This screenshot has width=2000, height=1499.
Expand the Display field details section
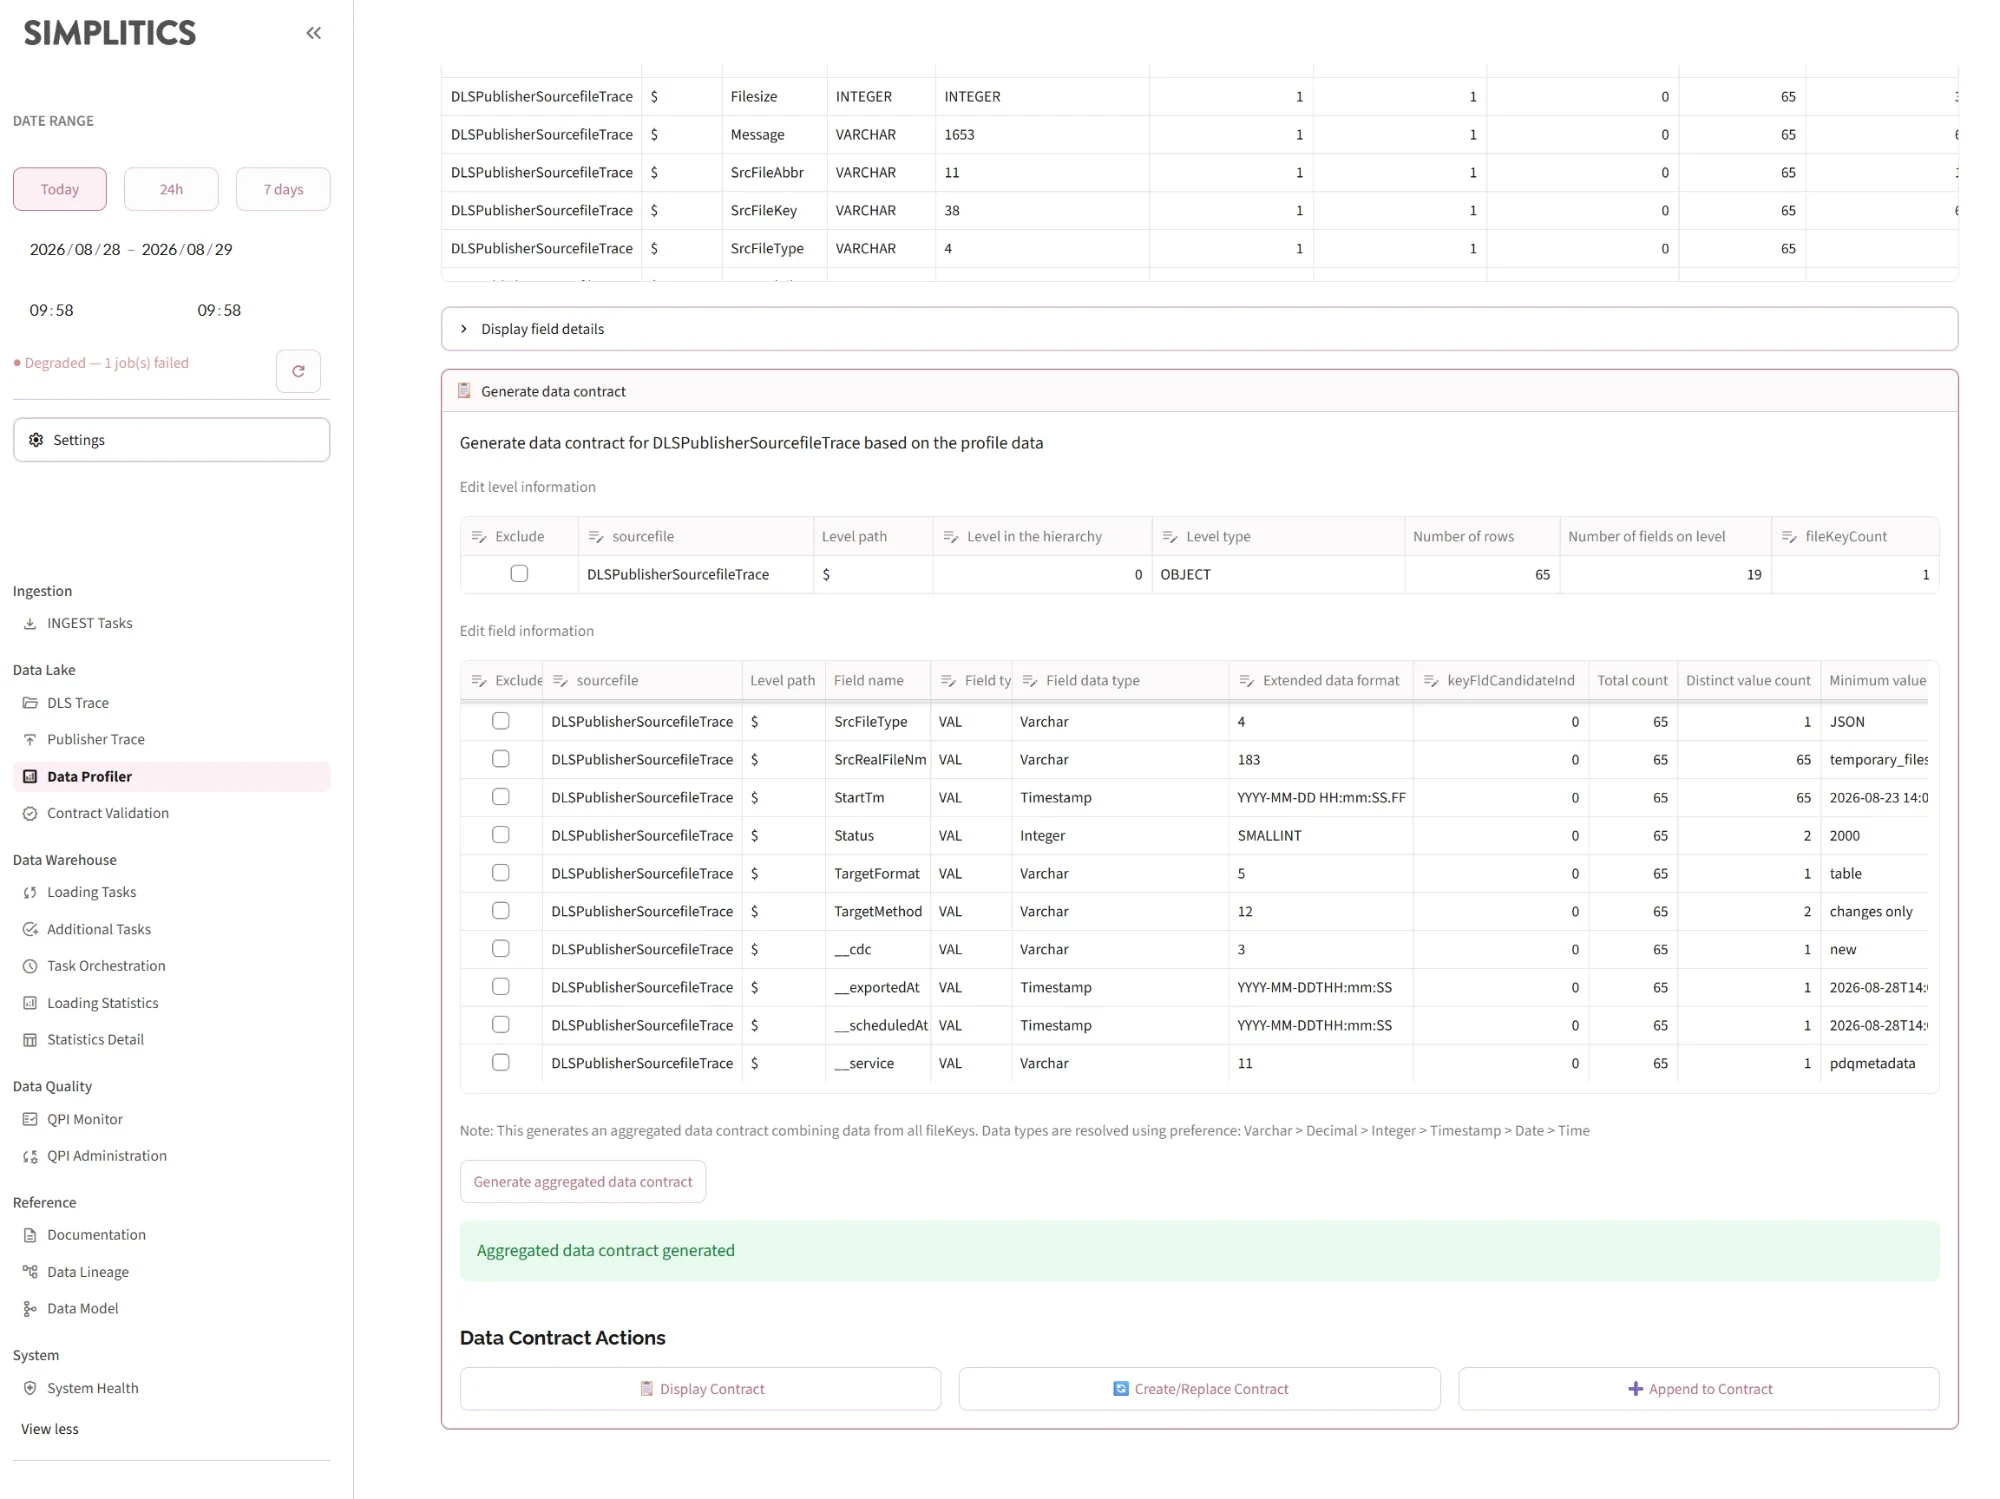coord(1199,329)
